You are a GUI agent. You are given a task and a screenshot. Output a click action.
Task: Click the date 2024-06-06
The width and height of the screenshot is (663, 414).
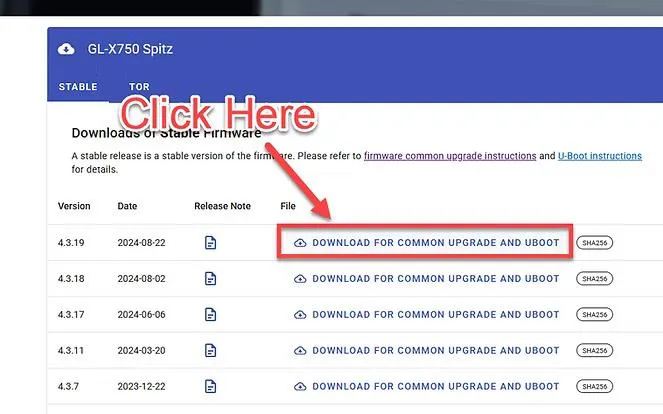141,315
